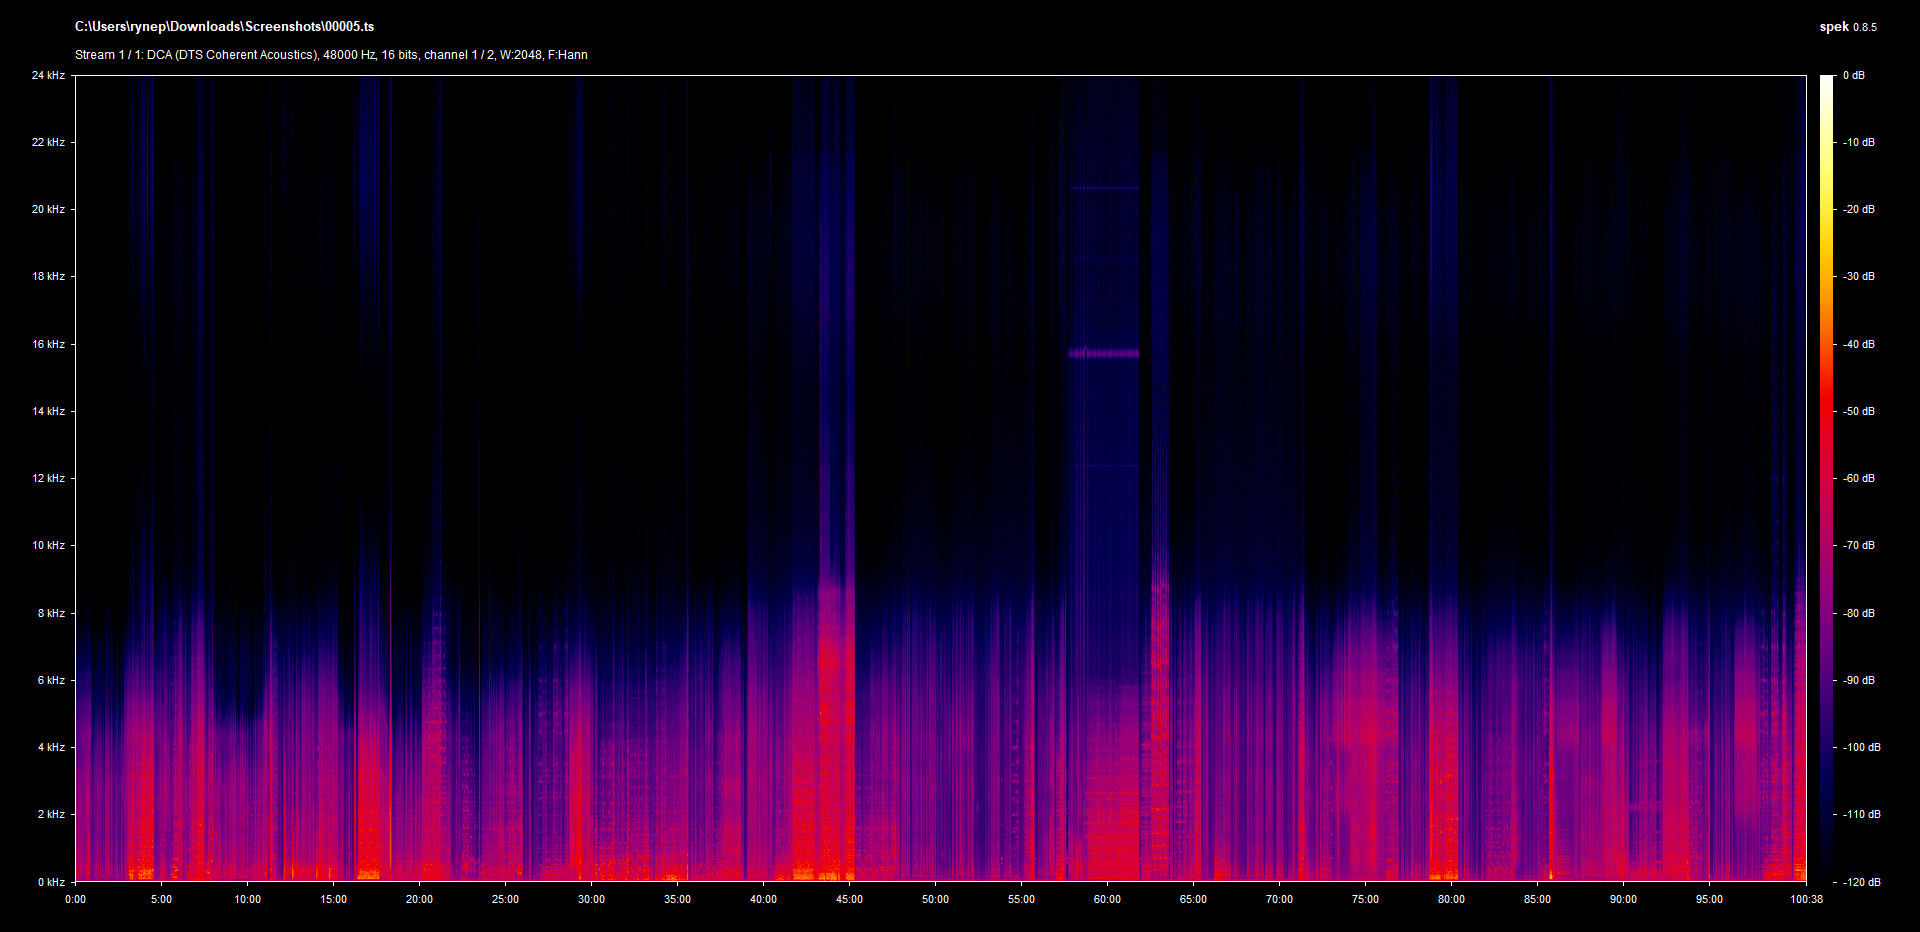Click the dB color gradient bar

(1827, 478)
